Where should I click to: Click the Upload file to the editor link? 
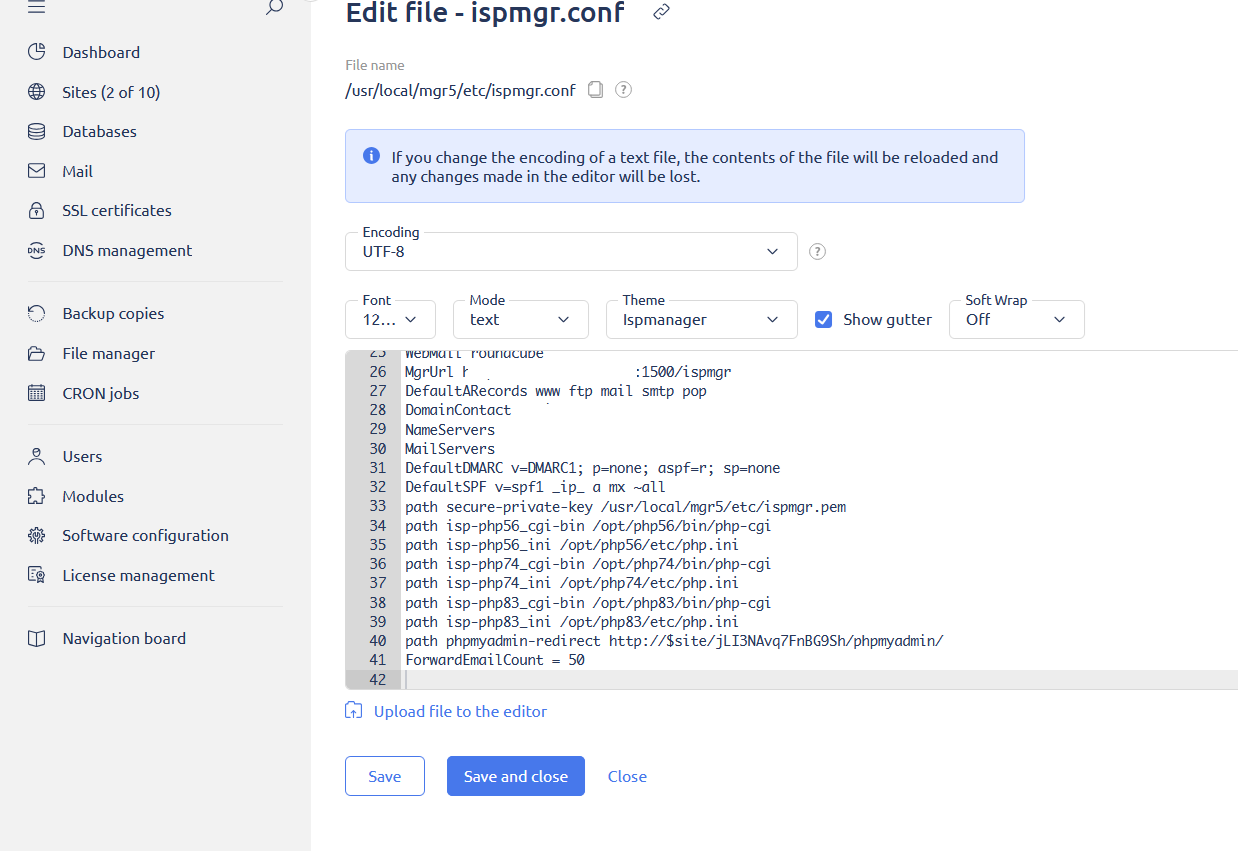460,711
